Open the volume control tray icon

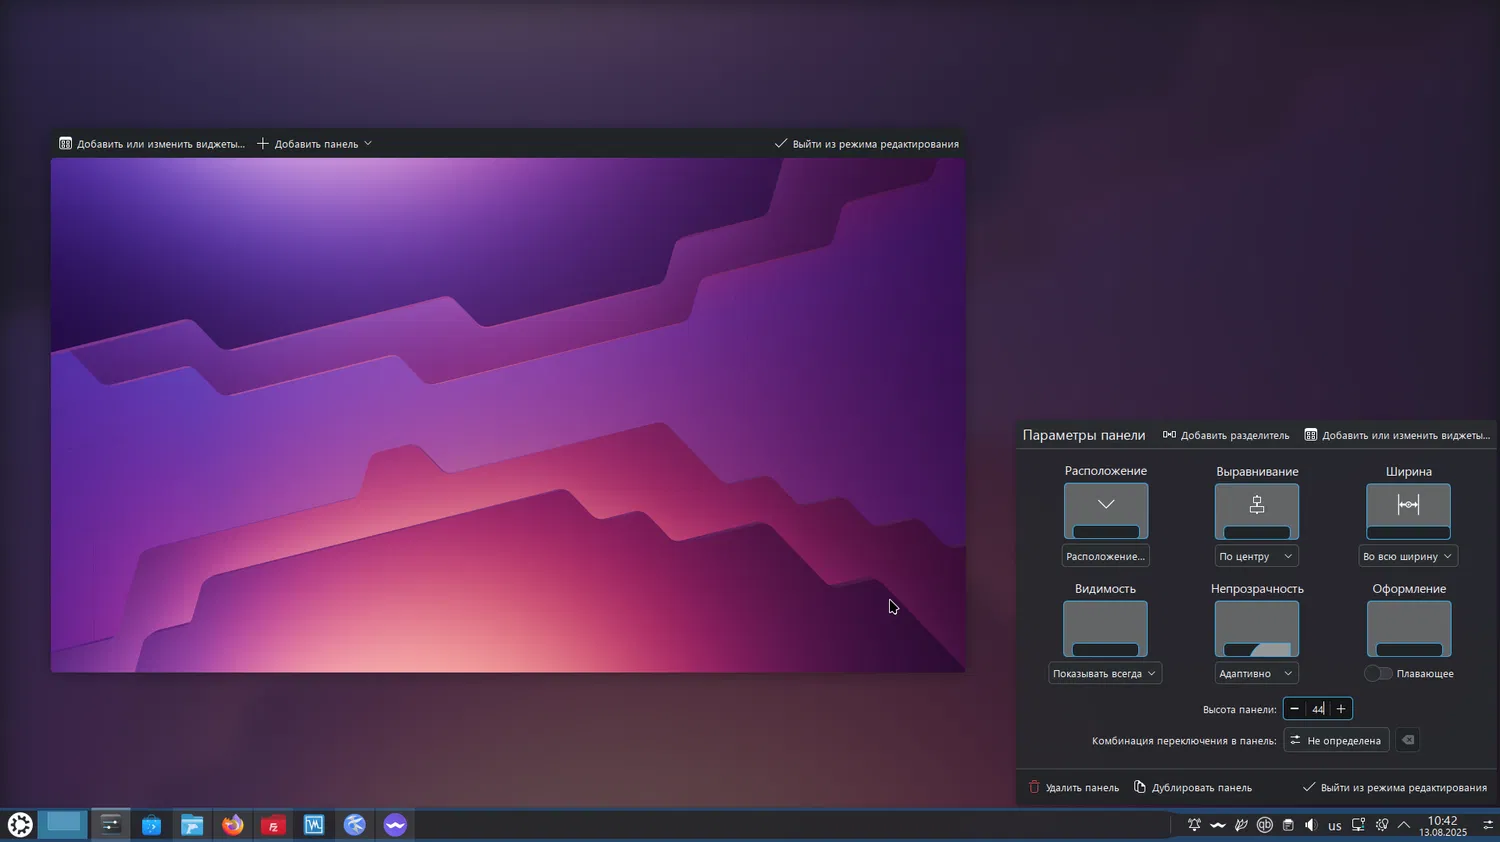pos(1311,825)
